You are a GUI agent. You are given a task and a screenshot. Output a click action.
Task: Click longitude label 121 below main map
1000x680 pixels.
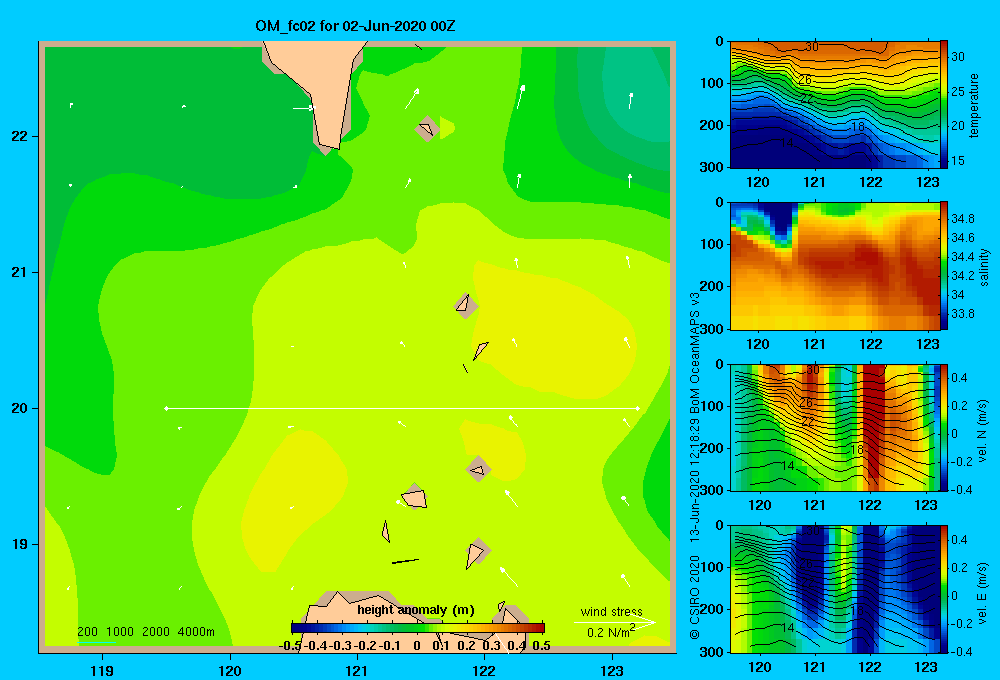tap(357, 670)
